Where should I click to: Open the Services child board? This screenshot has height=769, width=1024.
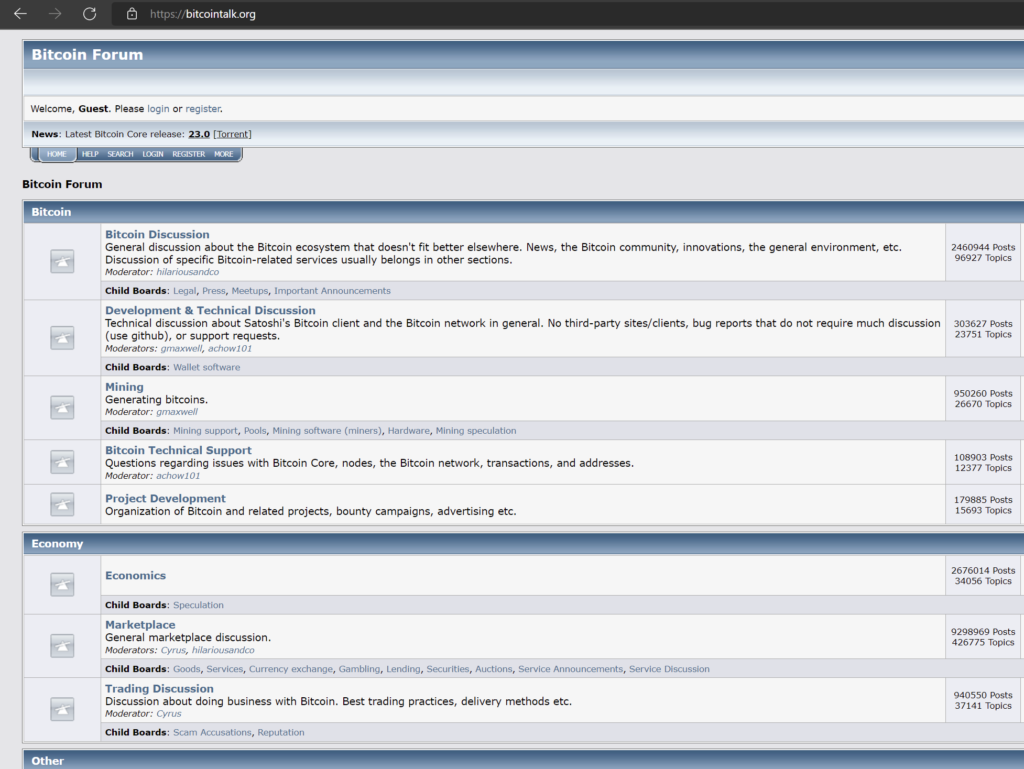225,669
